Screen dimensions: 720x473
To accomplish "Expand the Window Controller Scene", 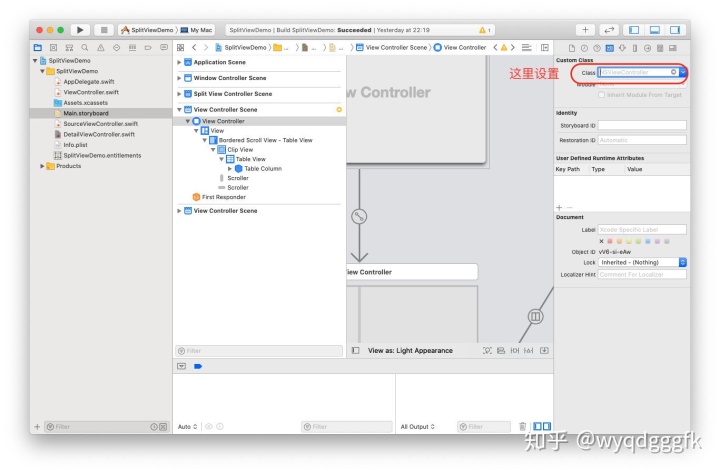I will click(179, 78).
